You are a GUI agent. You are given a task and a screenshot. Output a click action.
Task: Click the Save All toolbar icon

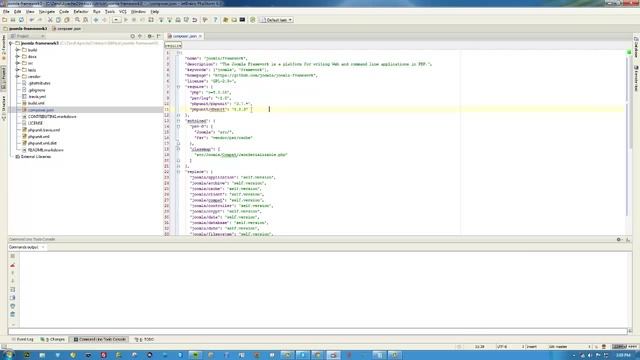tap(13, 20)
